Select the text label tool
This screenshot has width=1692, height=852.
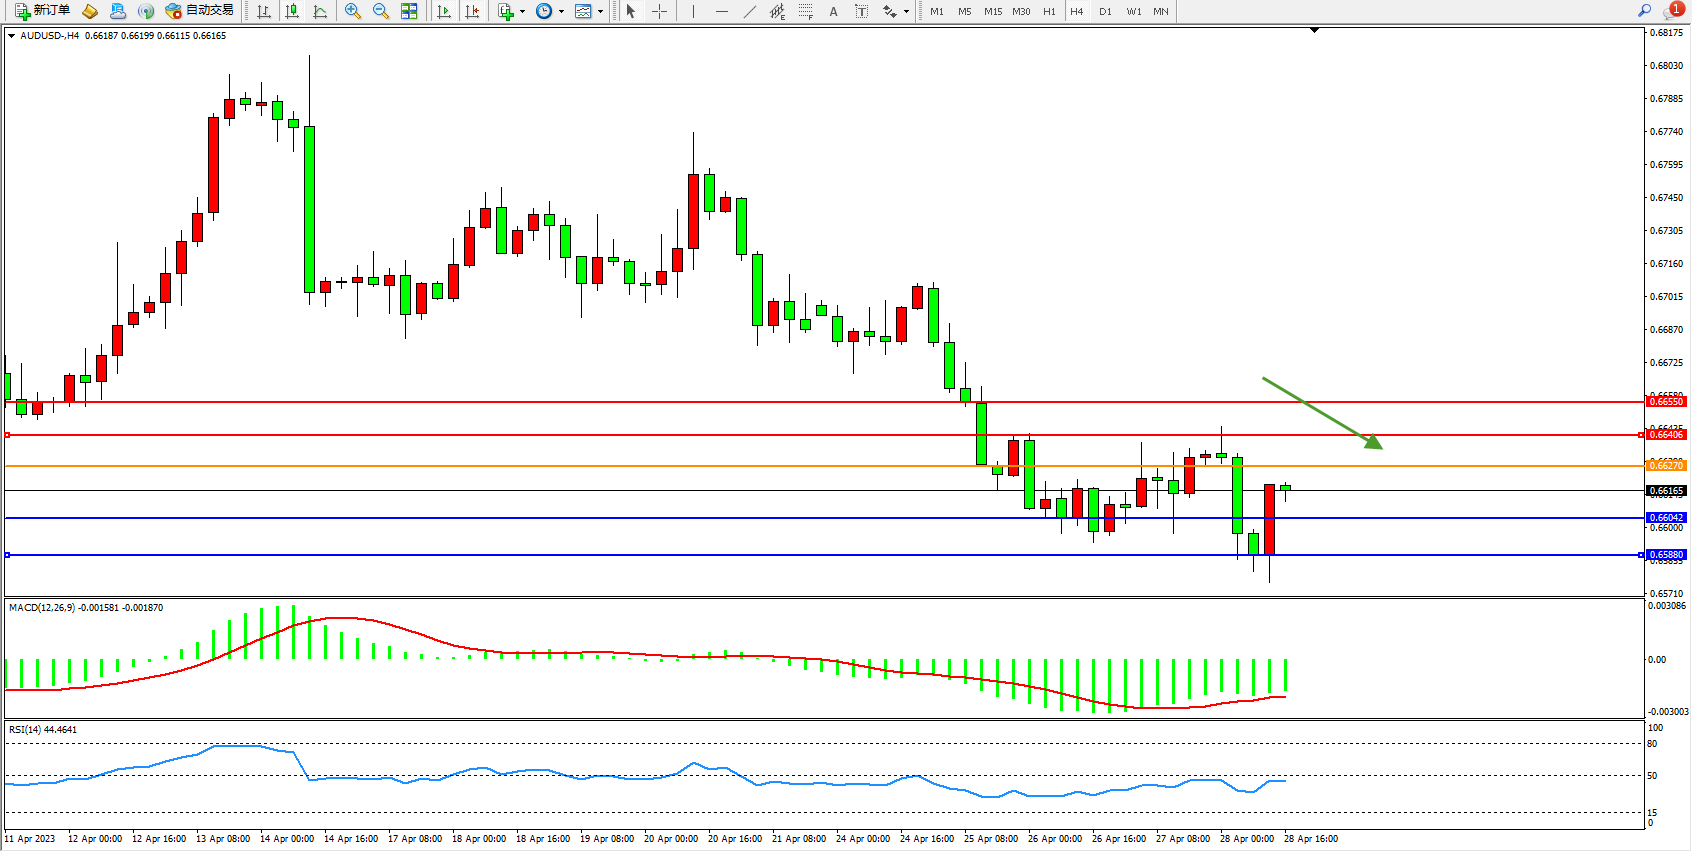pos(861,11)
